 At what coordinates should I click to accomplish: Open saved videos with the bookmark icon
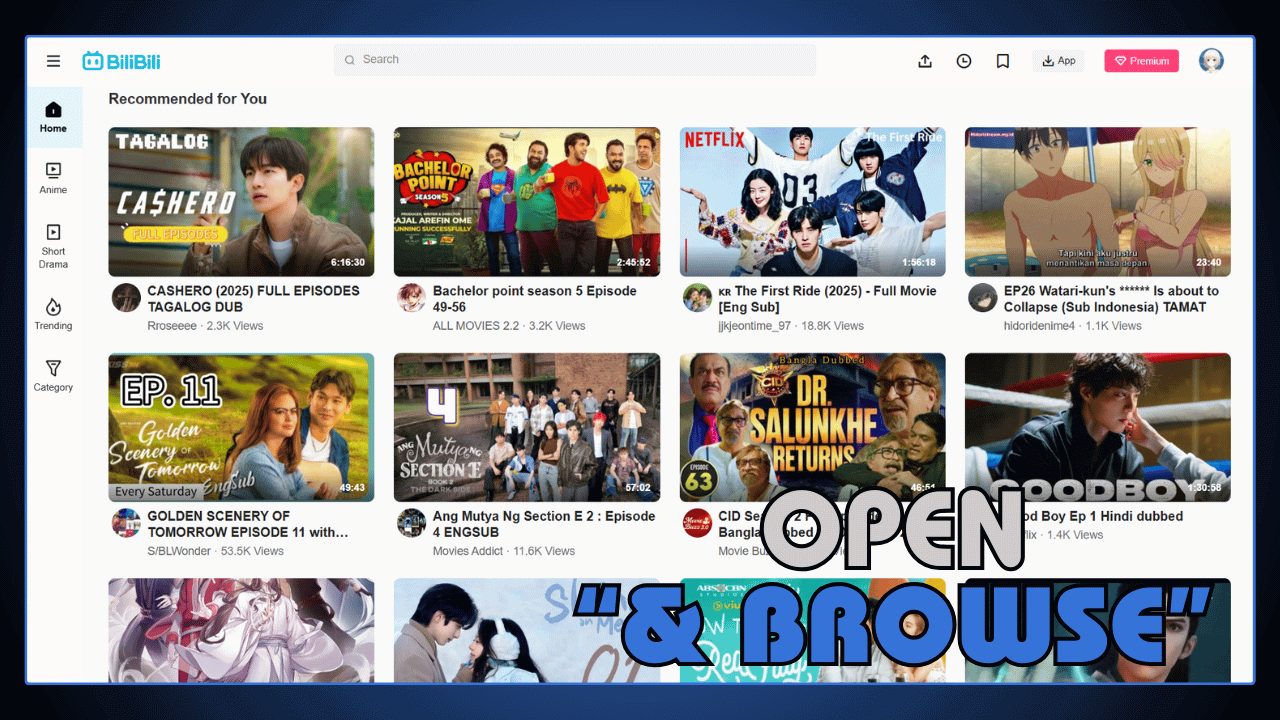click(1003, 61)
